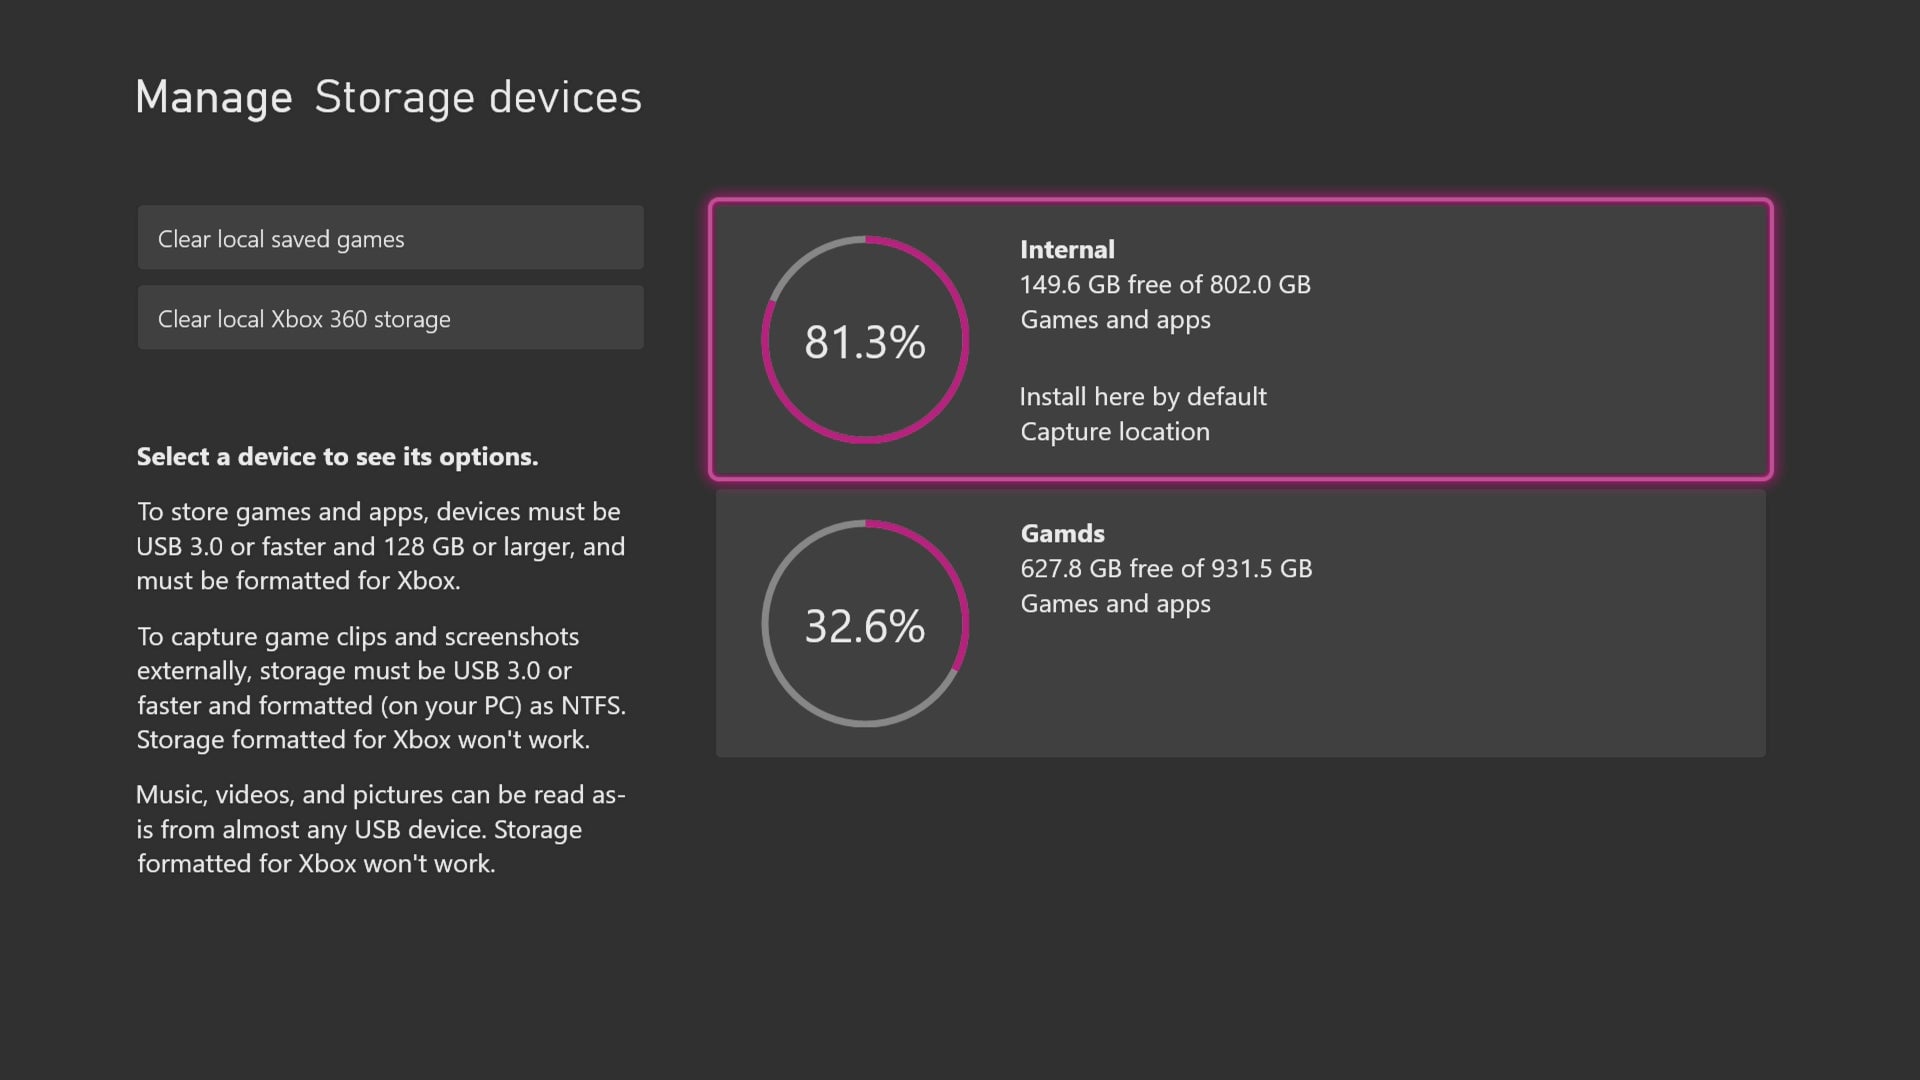
Task: Click the Gamds device name label
Action: click(1062, 533)
